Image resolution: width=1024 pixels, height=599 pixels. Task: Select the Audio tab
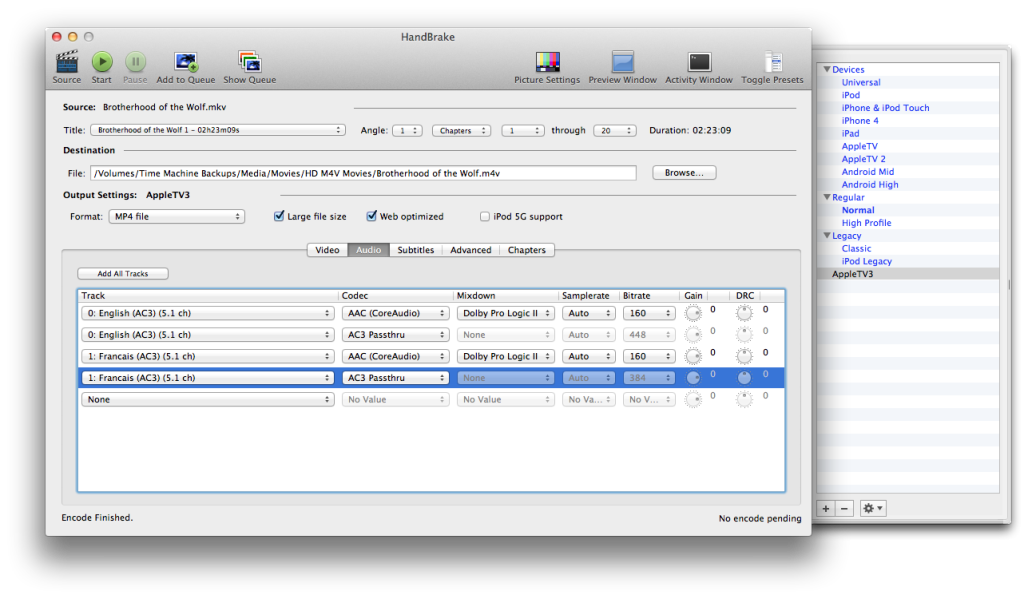click(368, 250)
